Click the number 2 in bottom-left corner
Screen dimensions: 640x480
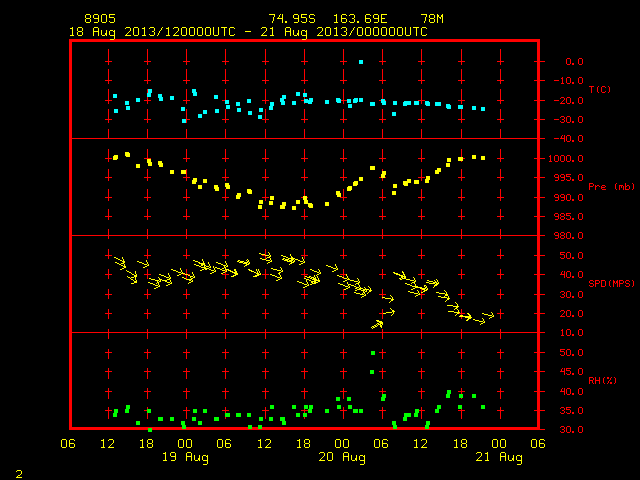pos(19,474)
